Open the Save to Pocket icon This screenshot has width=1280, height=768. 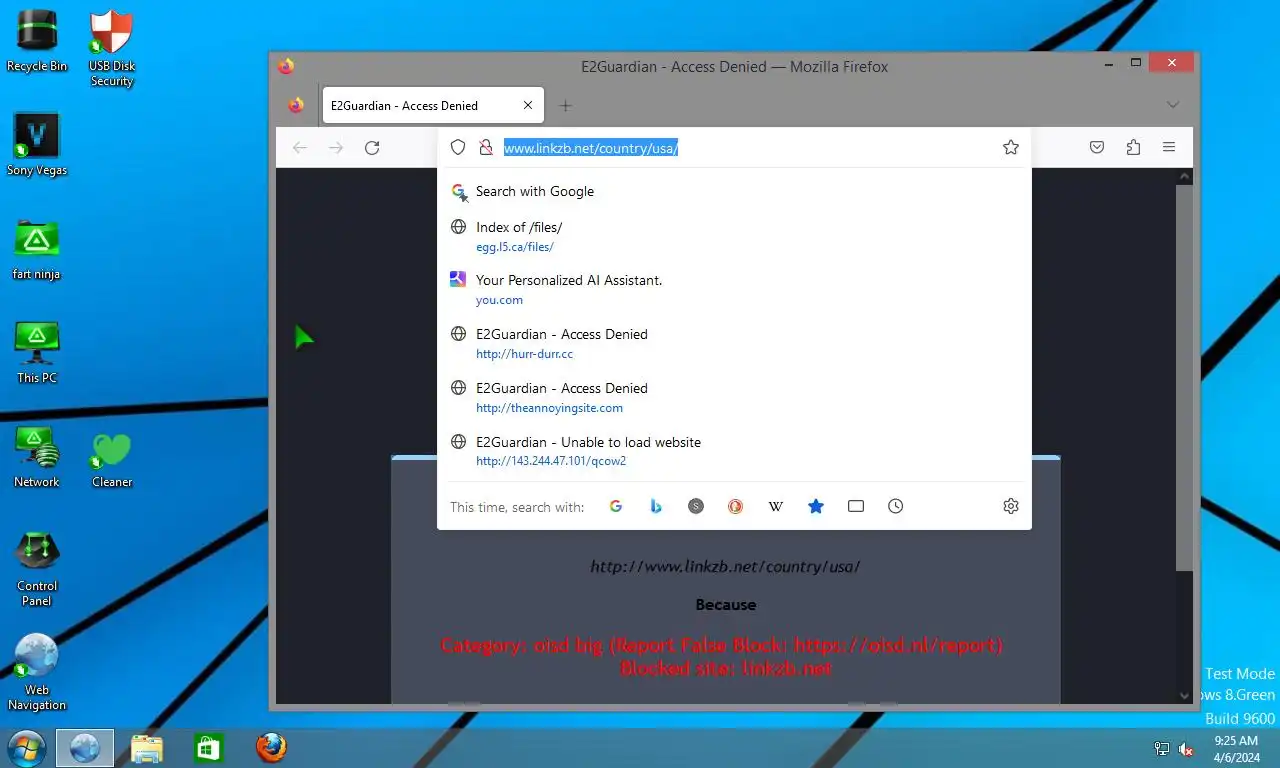1097,148
